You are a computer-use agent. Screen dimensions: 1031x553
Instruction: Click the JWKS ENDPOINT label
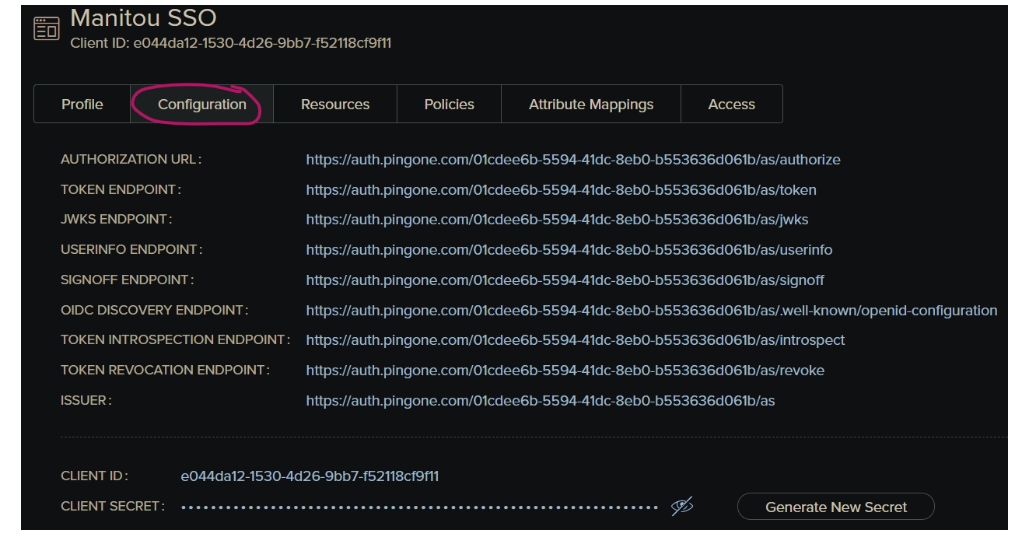pos(116,219)
